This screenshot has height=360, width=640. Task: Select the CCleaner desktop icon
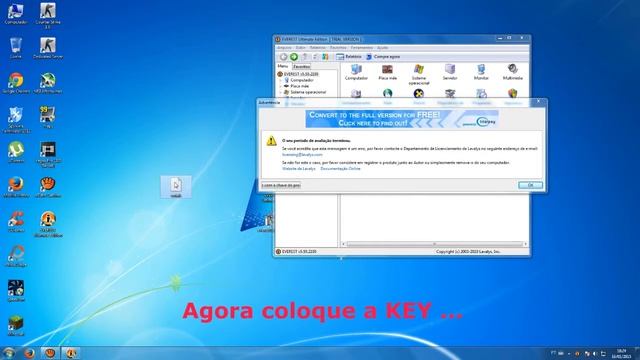pyautogui.click(x=16, y=222)
